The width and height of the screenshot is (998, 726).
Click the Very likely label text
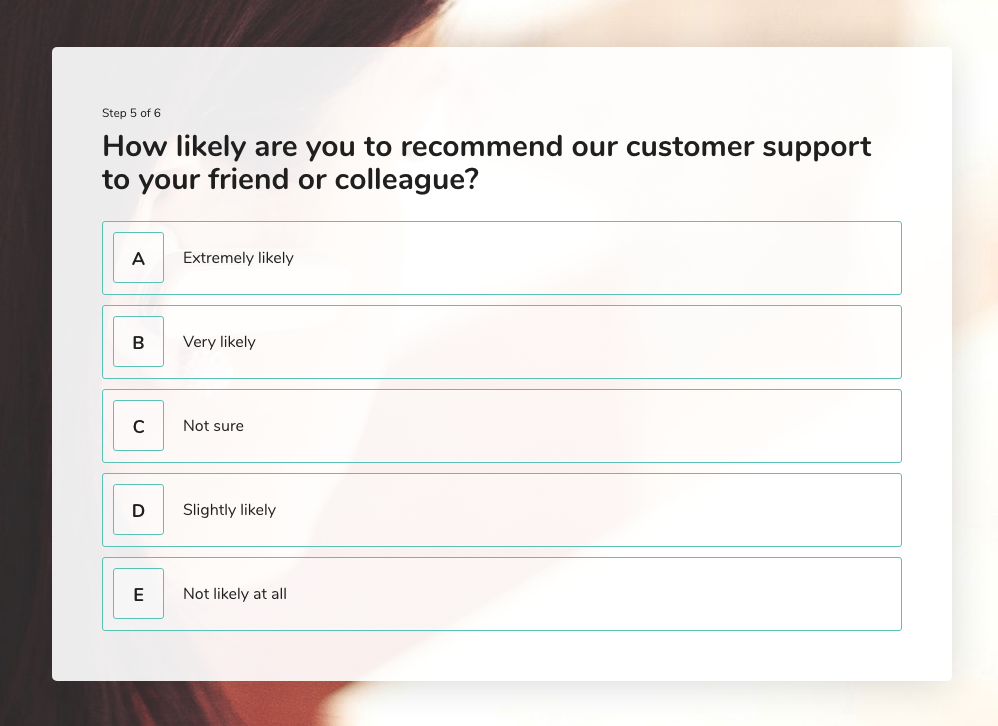tap(219, 342)
